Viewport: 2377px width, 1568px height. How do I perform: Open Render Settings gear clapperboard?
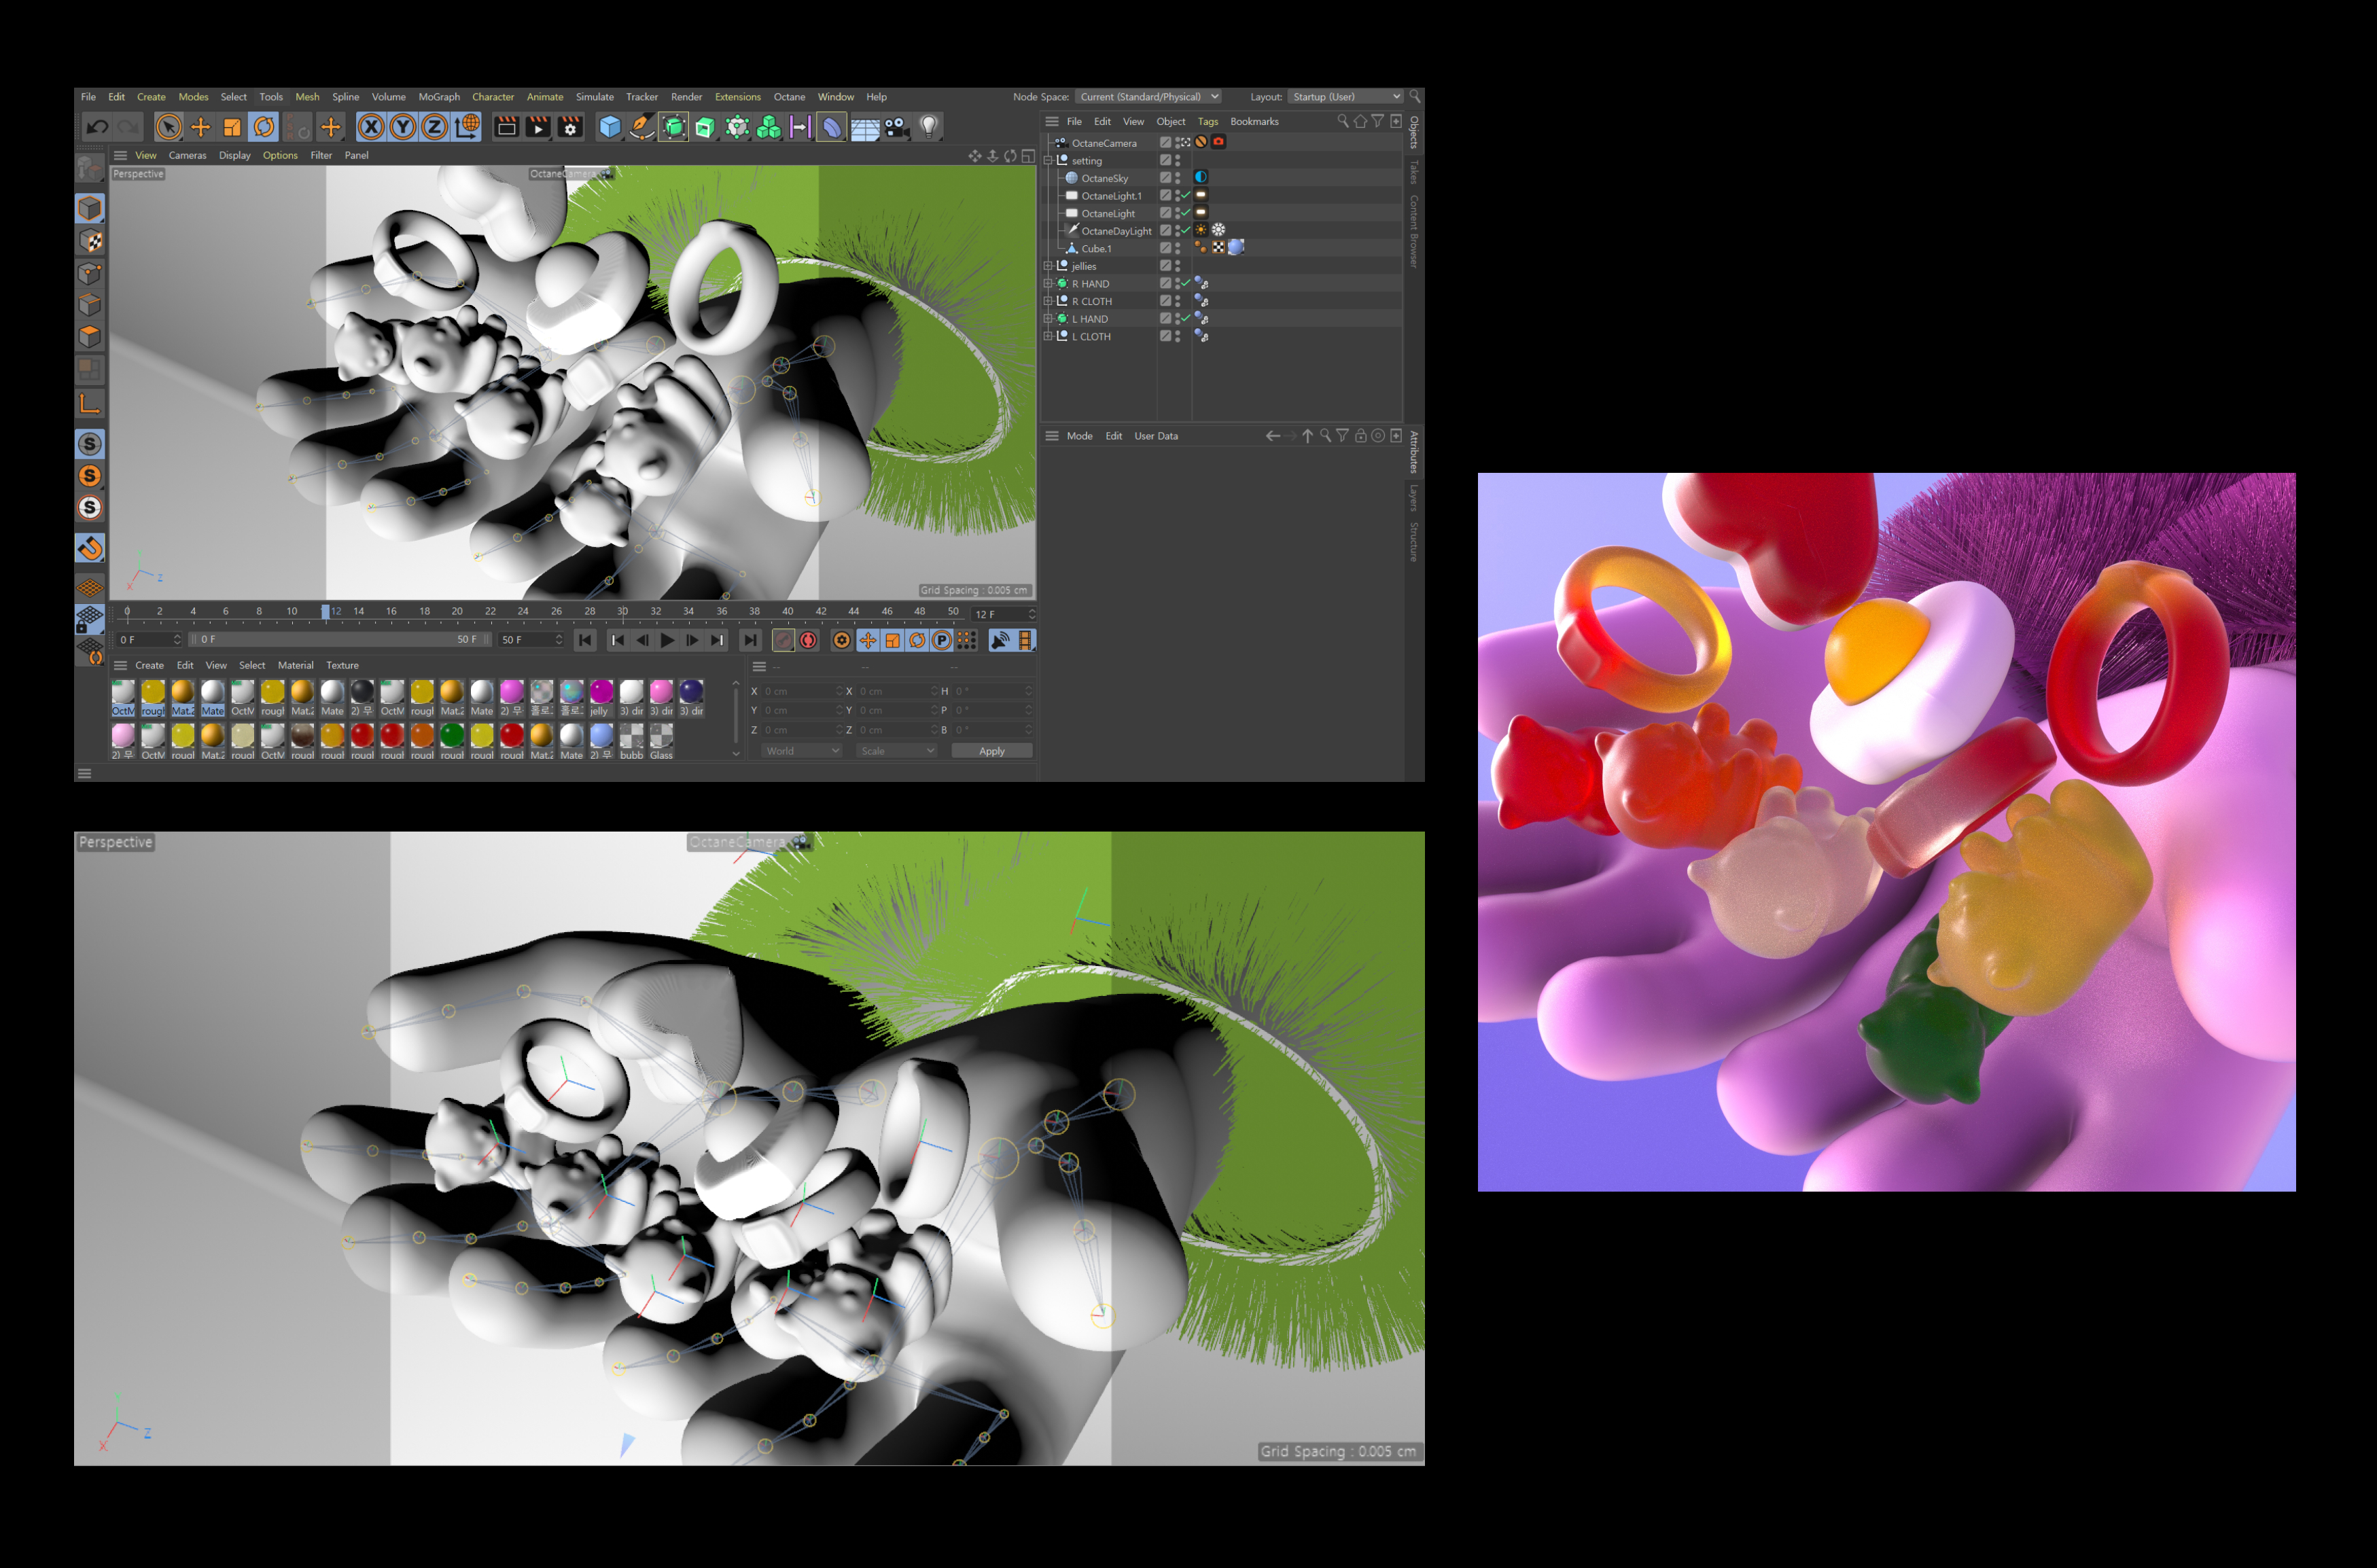pos(570,127)
